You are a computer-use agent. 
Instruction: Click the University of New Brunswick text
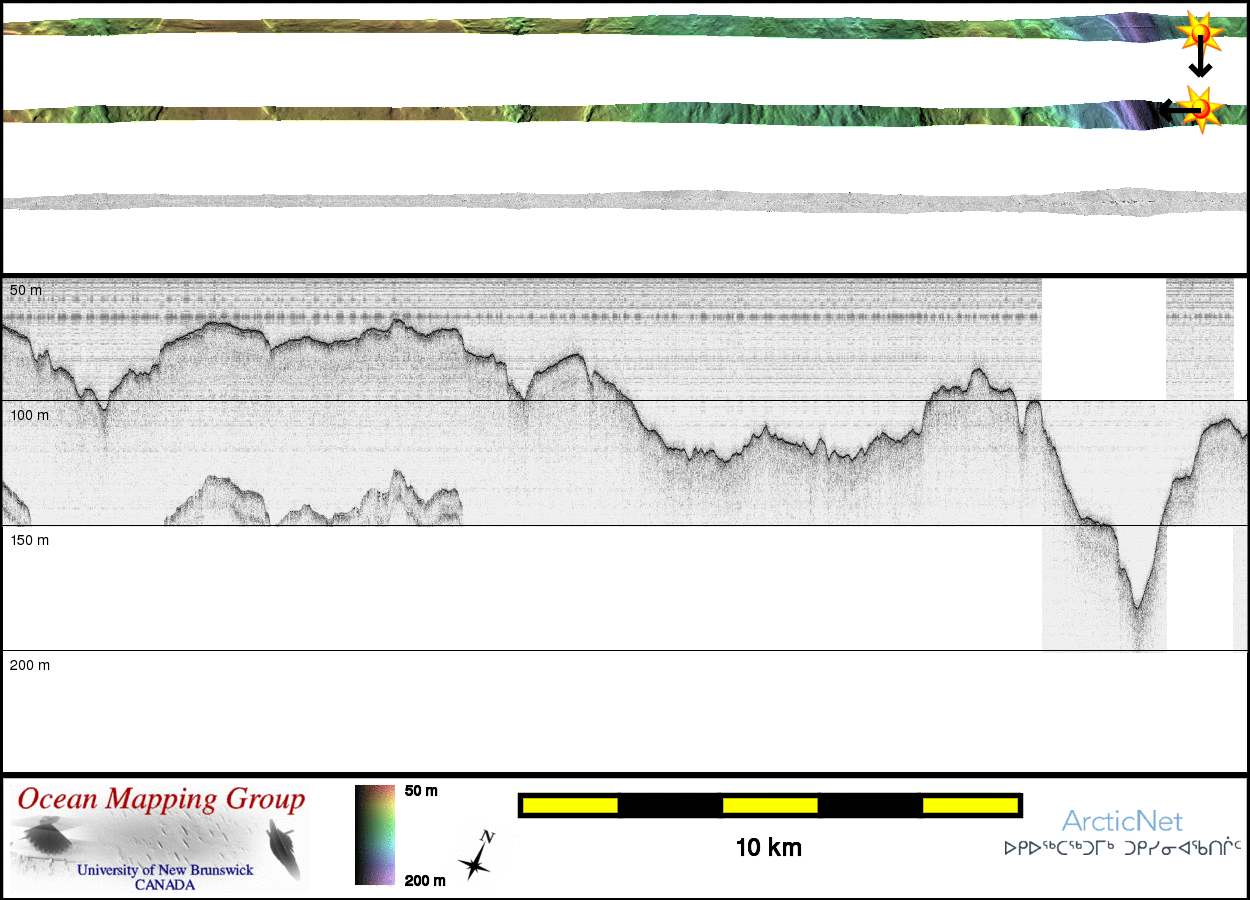click(x=165, y=870)
